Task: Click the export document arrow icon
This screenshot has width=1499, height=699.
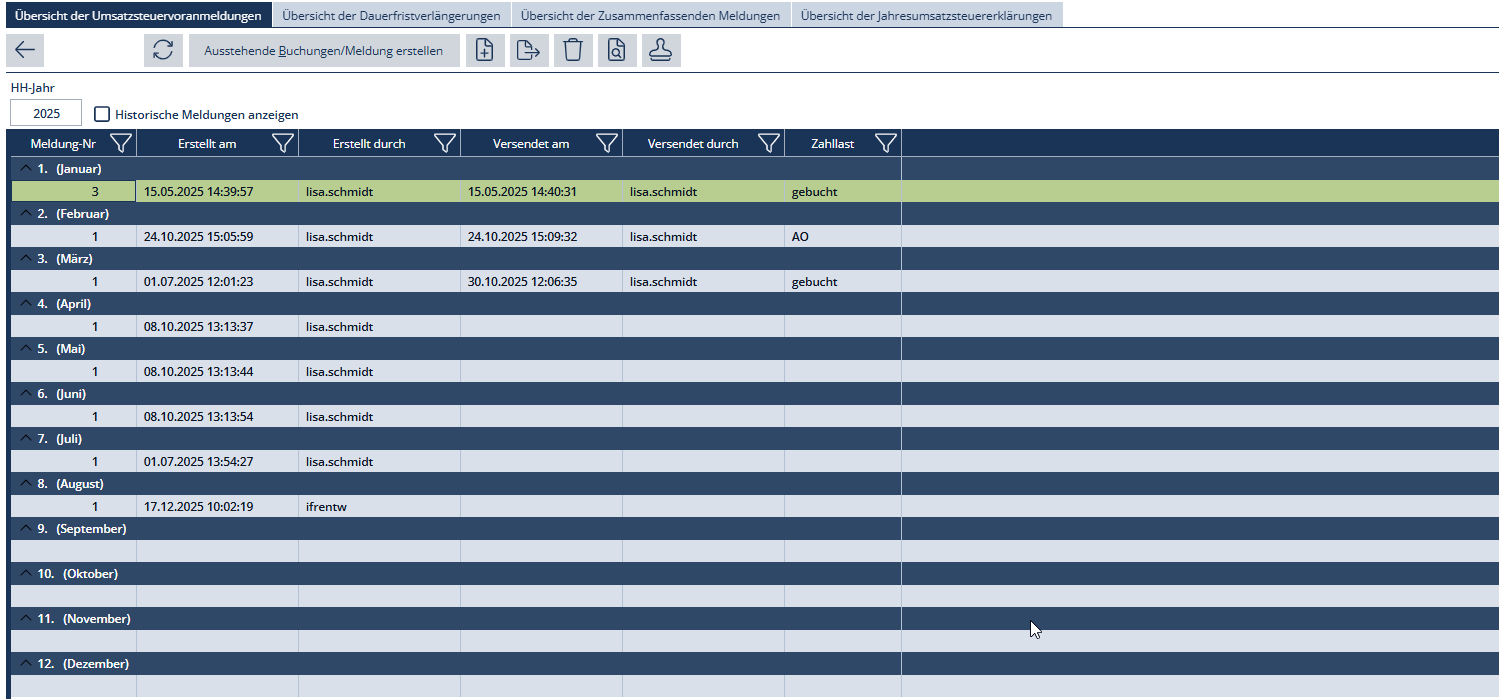Action: [529, 51]
